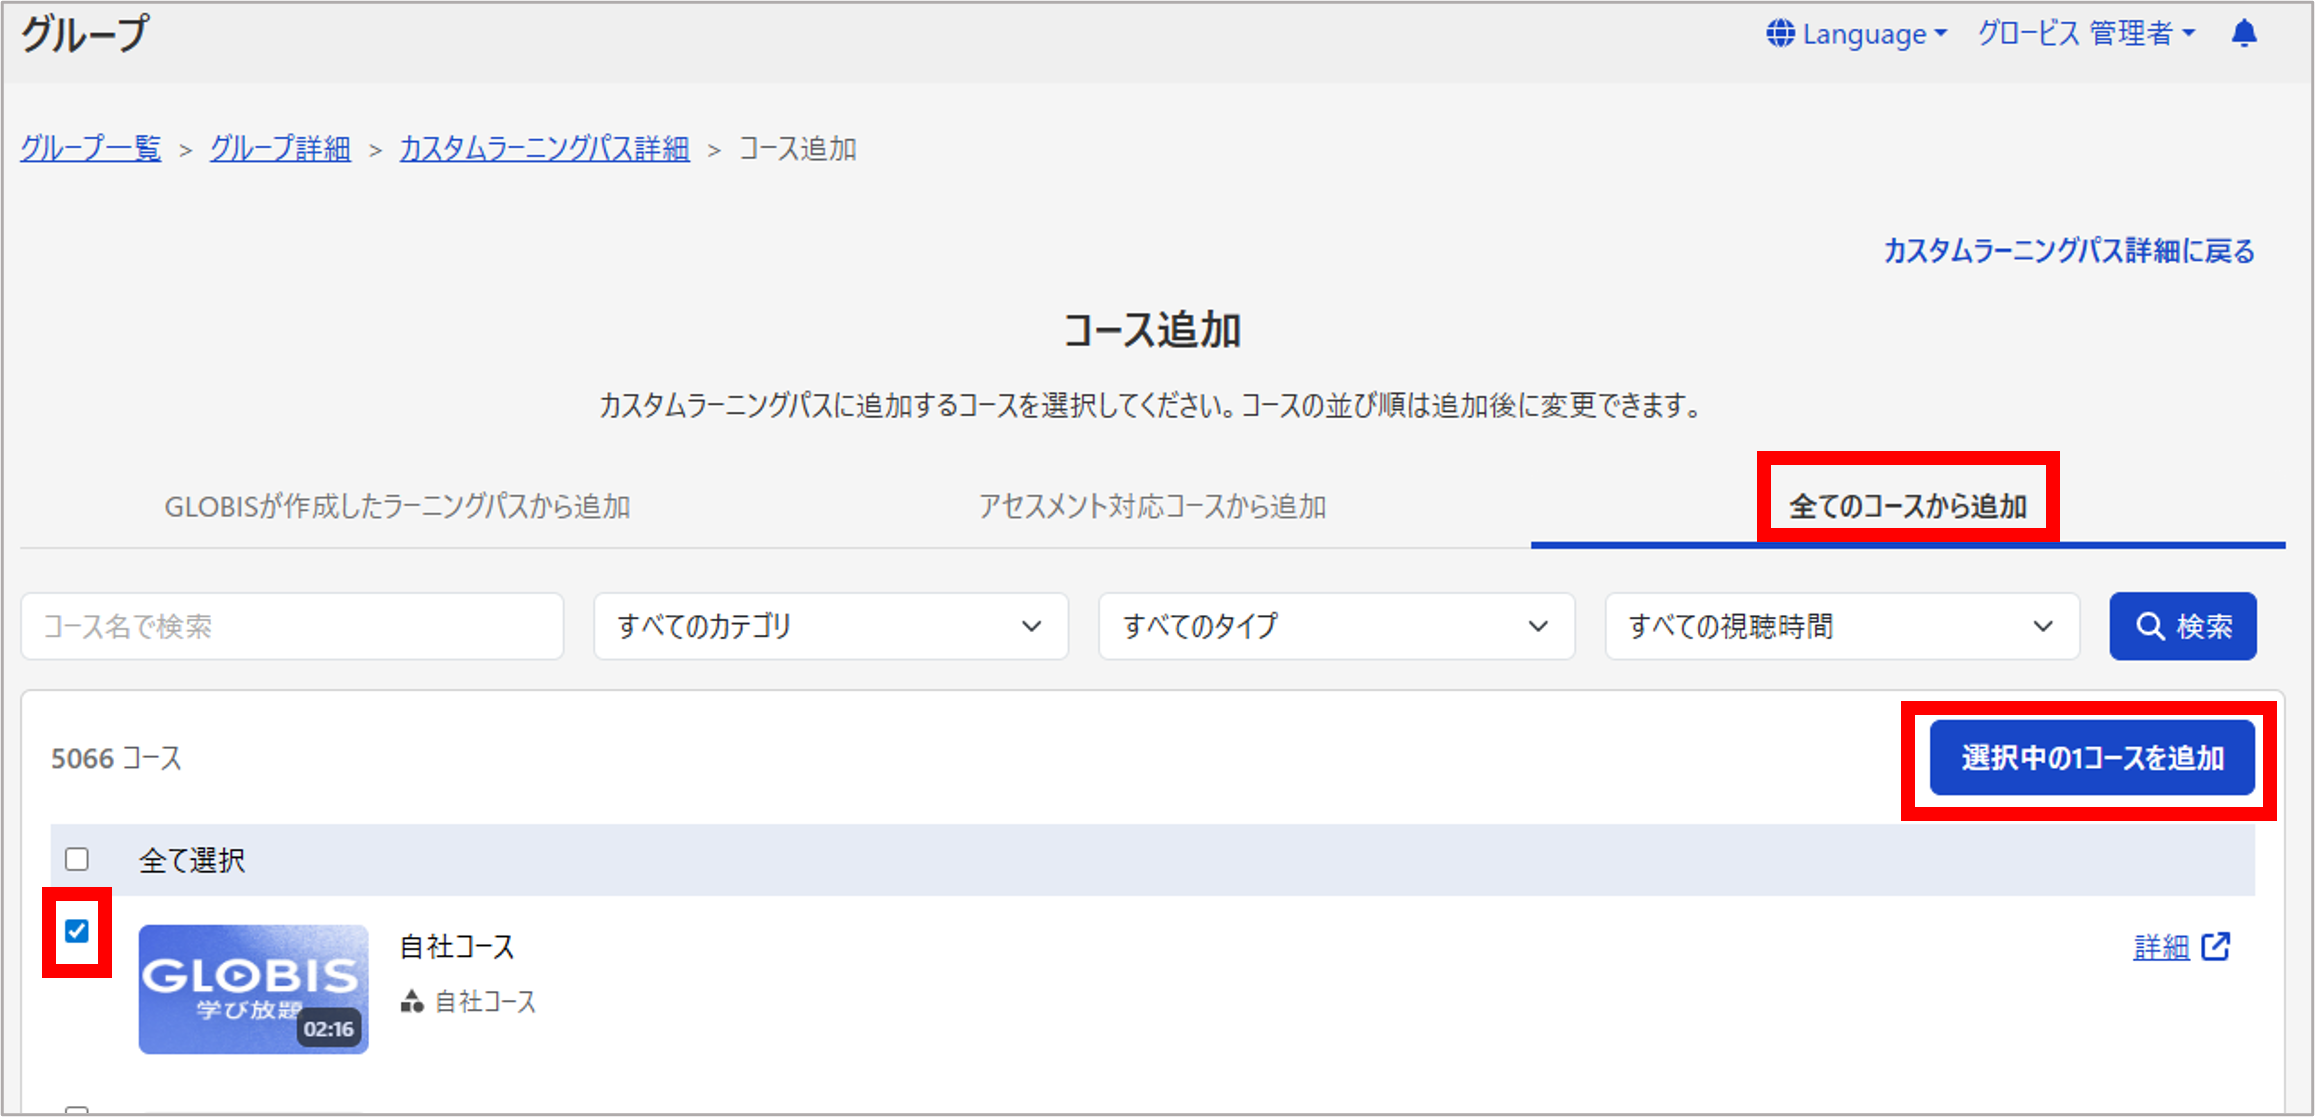Image resolution: width=2315 pixels, height=1117 pixels.
Task: Select the 全てのコースから追加 tab
Action: (1907, 506)
